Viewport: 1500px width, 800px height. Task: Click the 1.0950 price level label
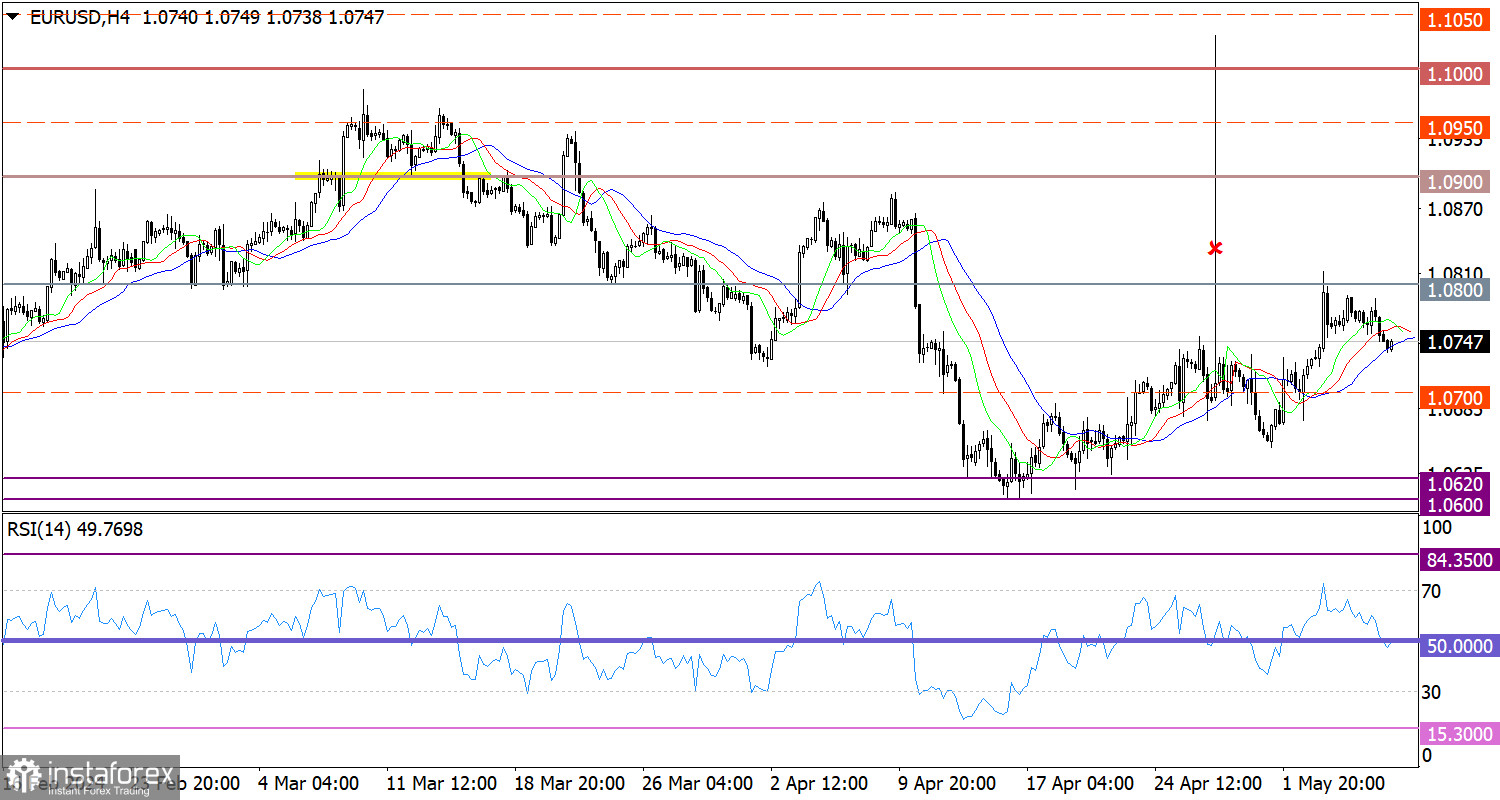tap(1453, 128)
